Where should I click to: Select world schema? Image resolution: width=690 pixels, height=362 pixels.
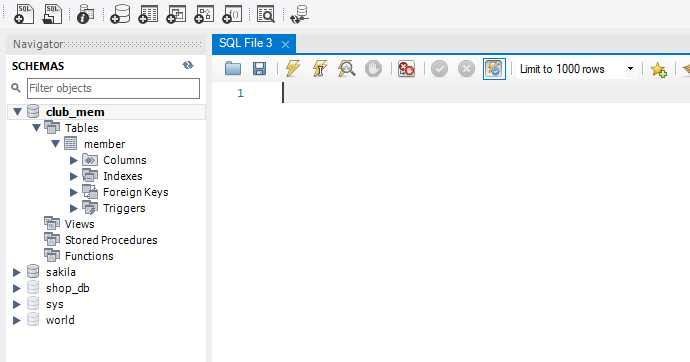click(x=60, y=320)
